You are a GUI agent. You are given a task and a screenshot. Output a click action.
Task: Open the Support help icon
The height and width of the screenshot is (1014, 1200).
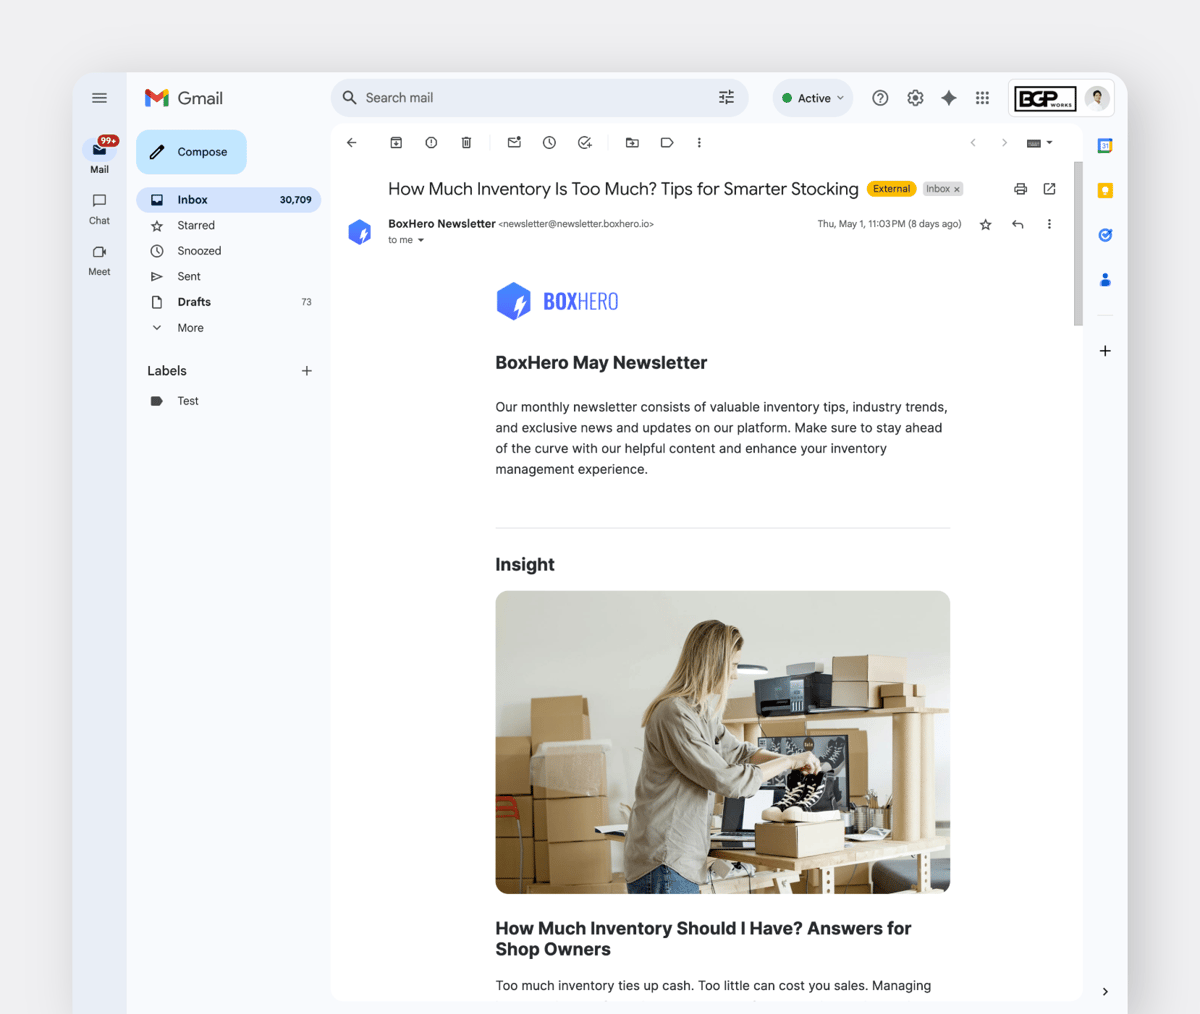click(880, 98)
